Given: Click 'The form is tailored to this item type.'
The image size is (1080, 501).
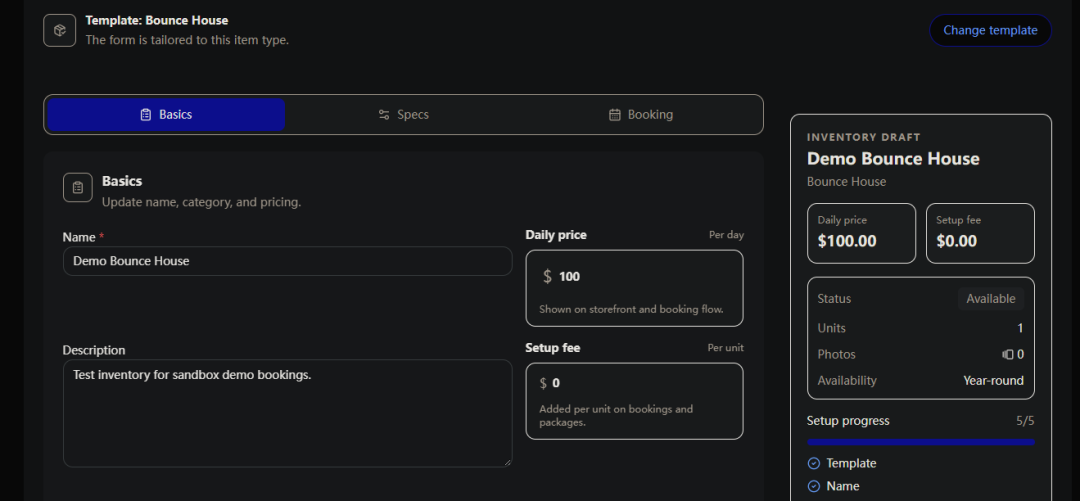Looking at the screenshot, I should coord(187,40).
